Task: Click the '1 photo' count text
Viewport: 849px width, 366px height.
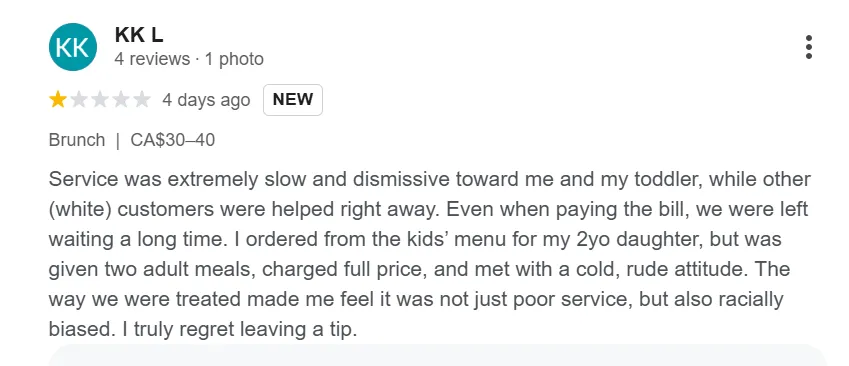Action: [234, 59]
